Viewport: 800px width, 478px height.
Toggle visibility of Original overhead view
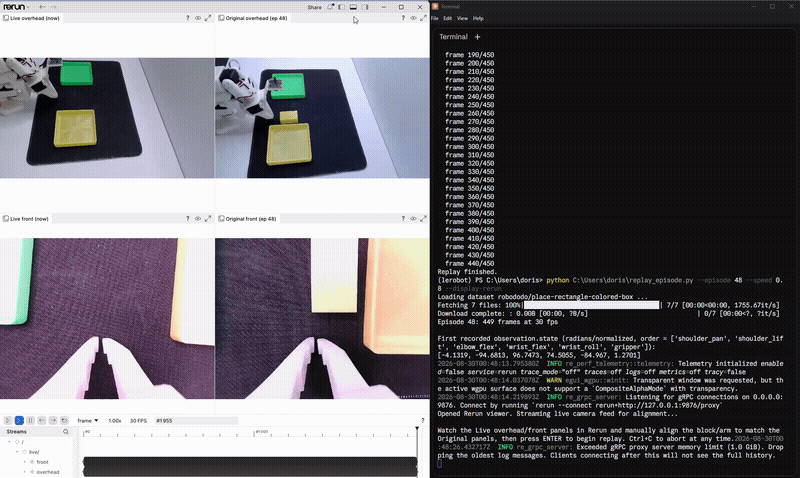[x=413, y=18]
